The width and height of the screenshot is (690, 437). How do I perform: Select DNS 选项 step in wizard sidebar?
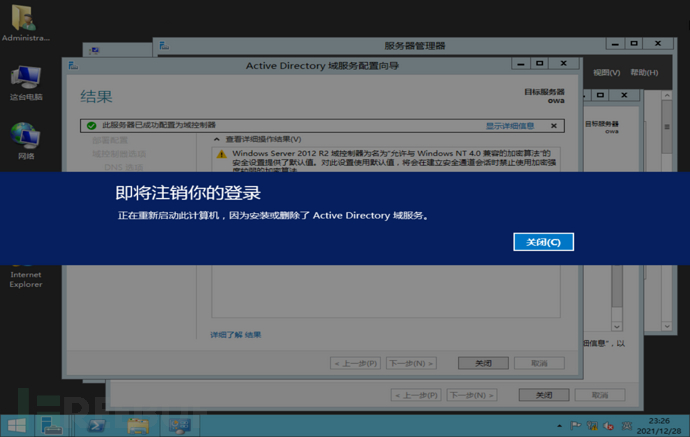click(124, 167)
